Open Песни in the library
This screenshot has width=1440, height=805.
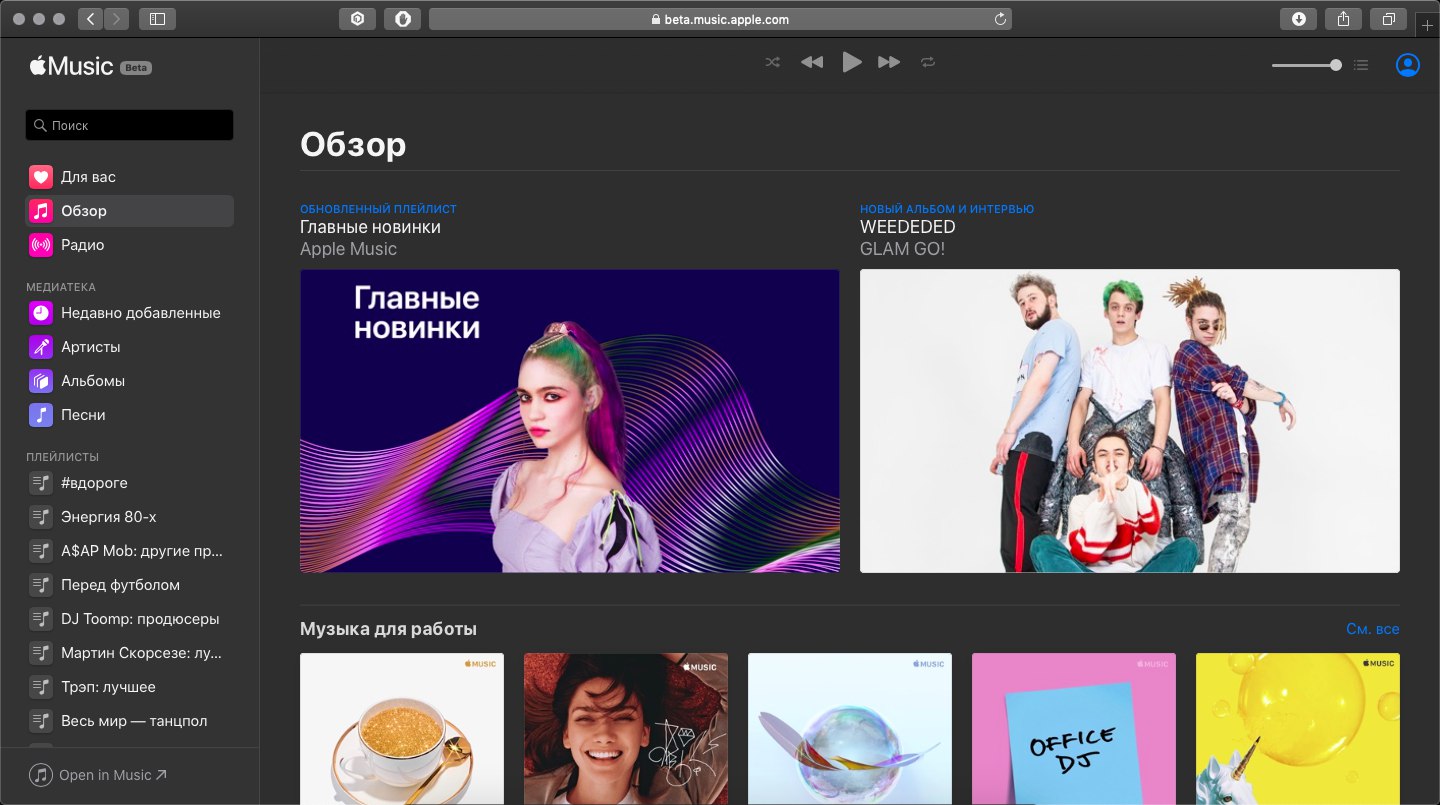click(x=129, y=415)
